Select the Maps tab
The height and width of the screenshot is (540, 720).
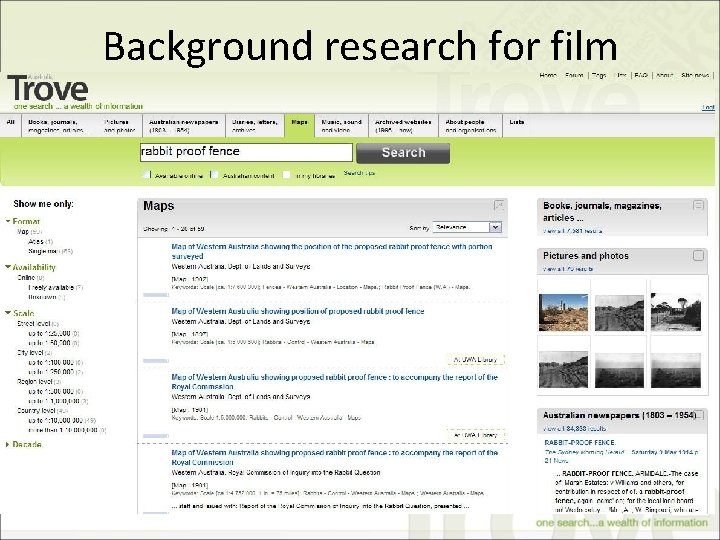299,125
